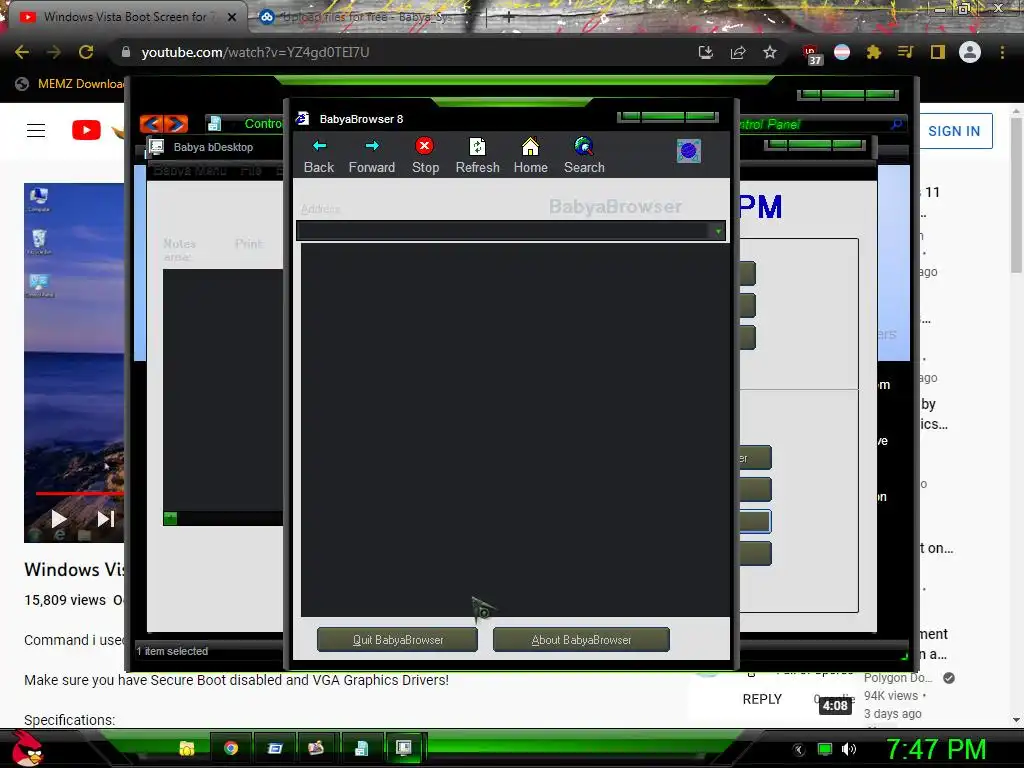The image size is (1024, 768).
Task: Open the Babya Menu in bDesktop window
Action: (x=190, y=171)
